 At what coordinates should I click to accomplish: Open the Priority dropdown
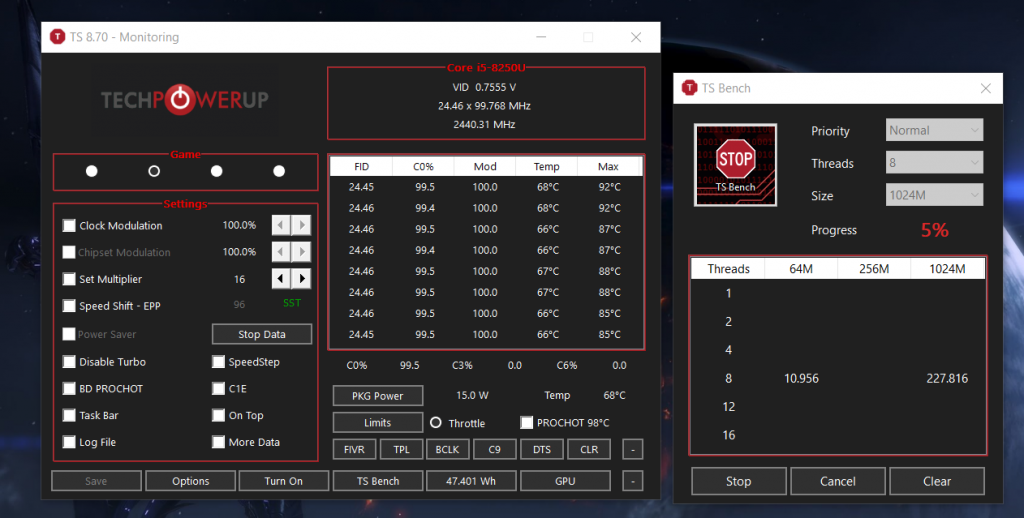coord(934,130)
